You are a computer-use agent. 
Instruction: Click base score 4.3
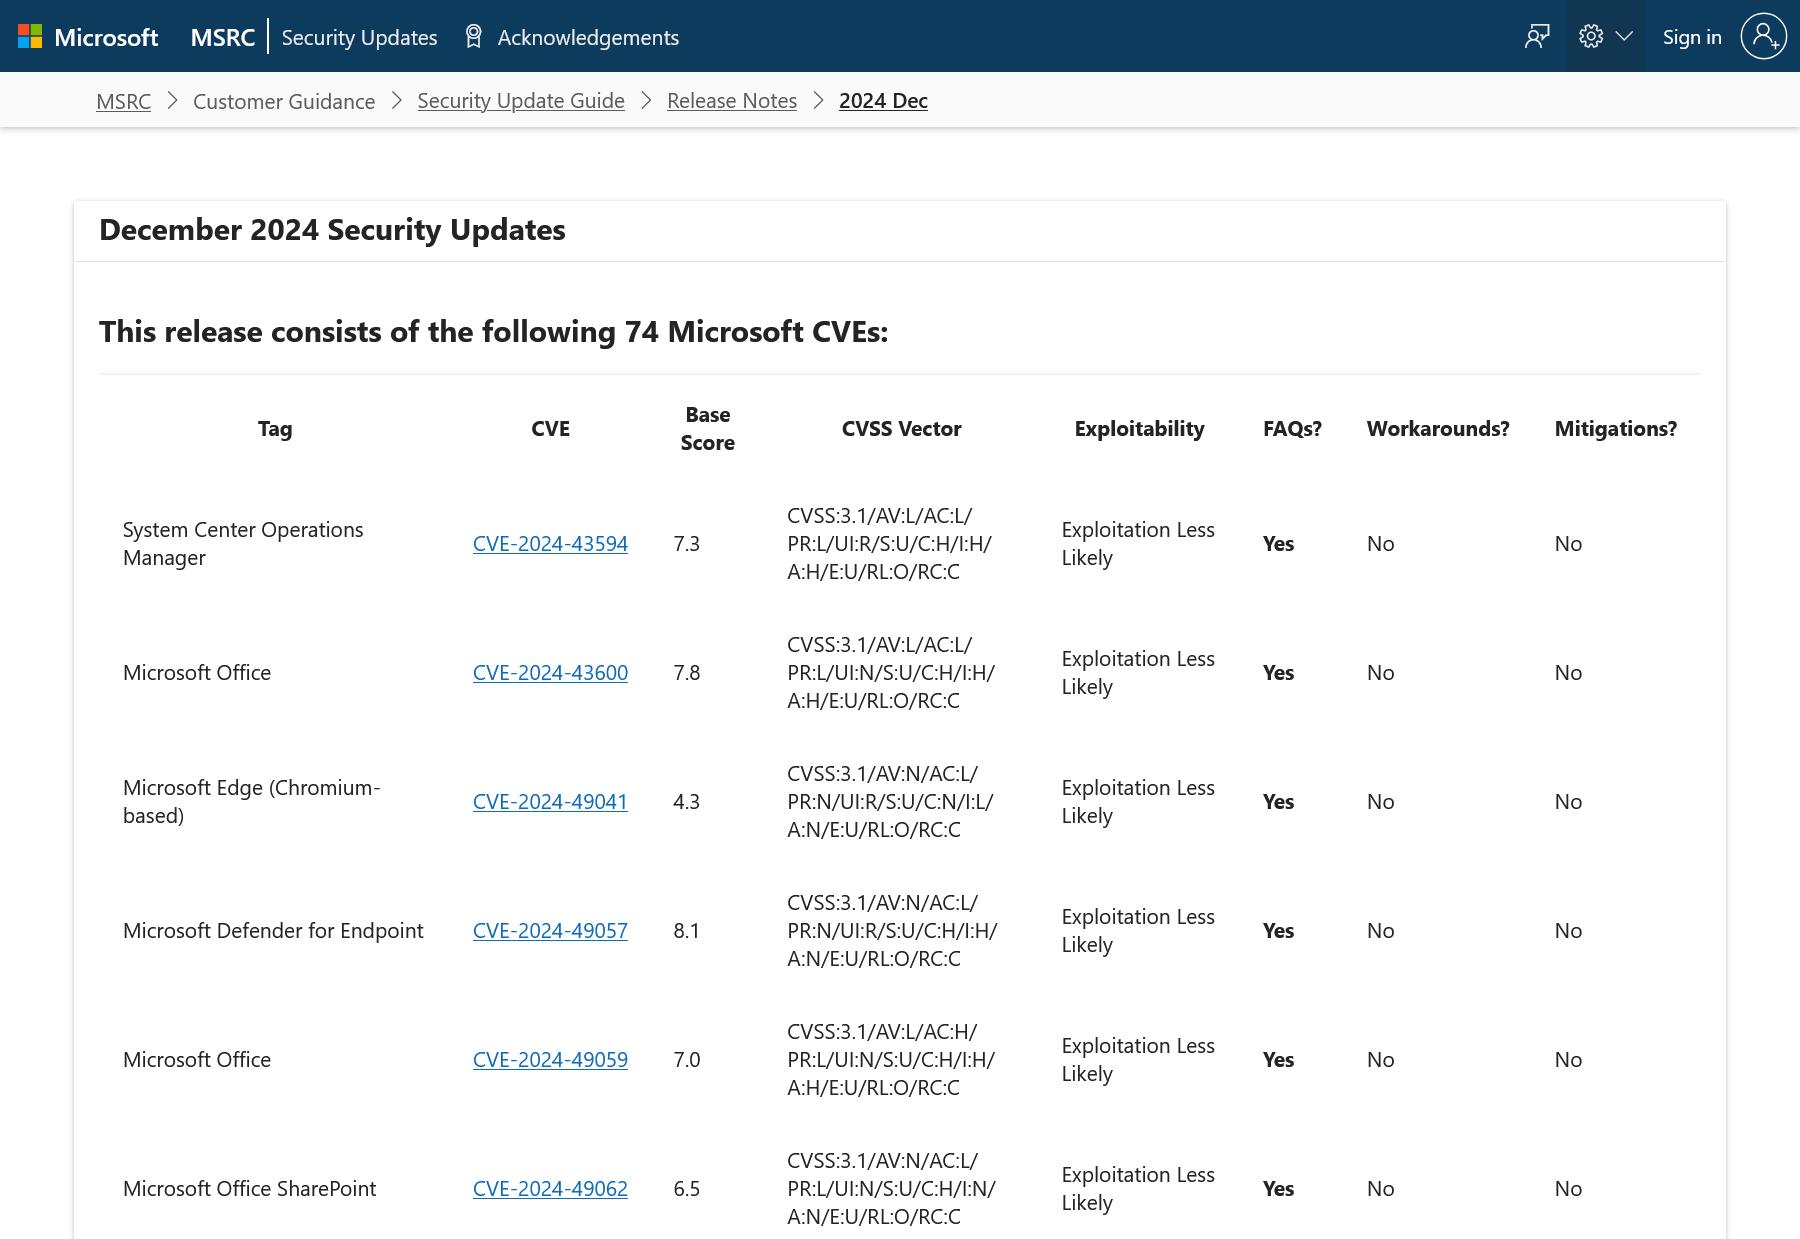(x=687, y=801)
